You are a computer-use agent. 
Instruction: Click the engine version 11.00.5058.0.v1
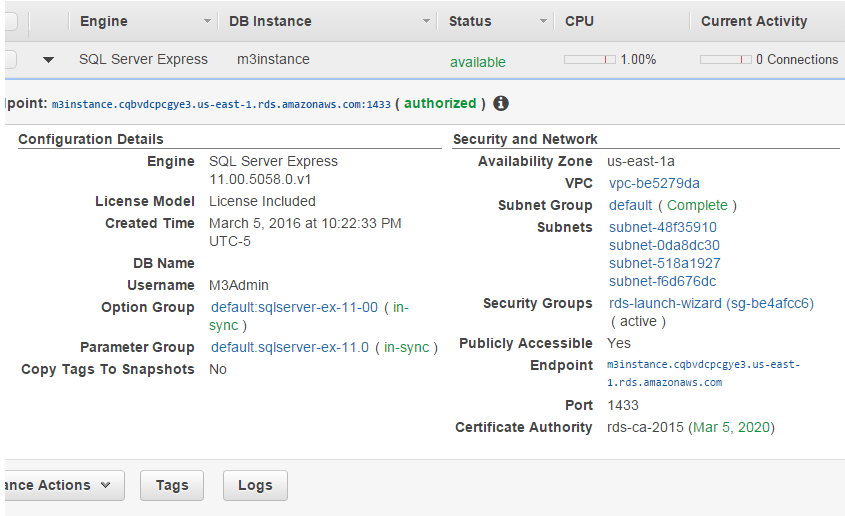tap(260, 179)
